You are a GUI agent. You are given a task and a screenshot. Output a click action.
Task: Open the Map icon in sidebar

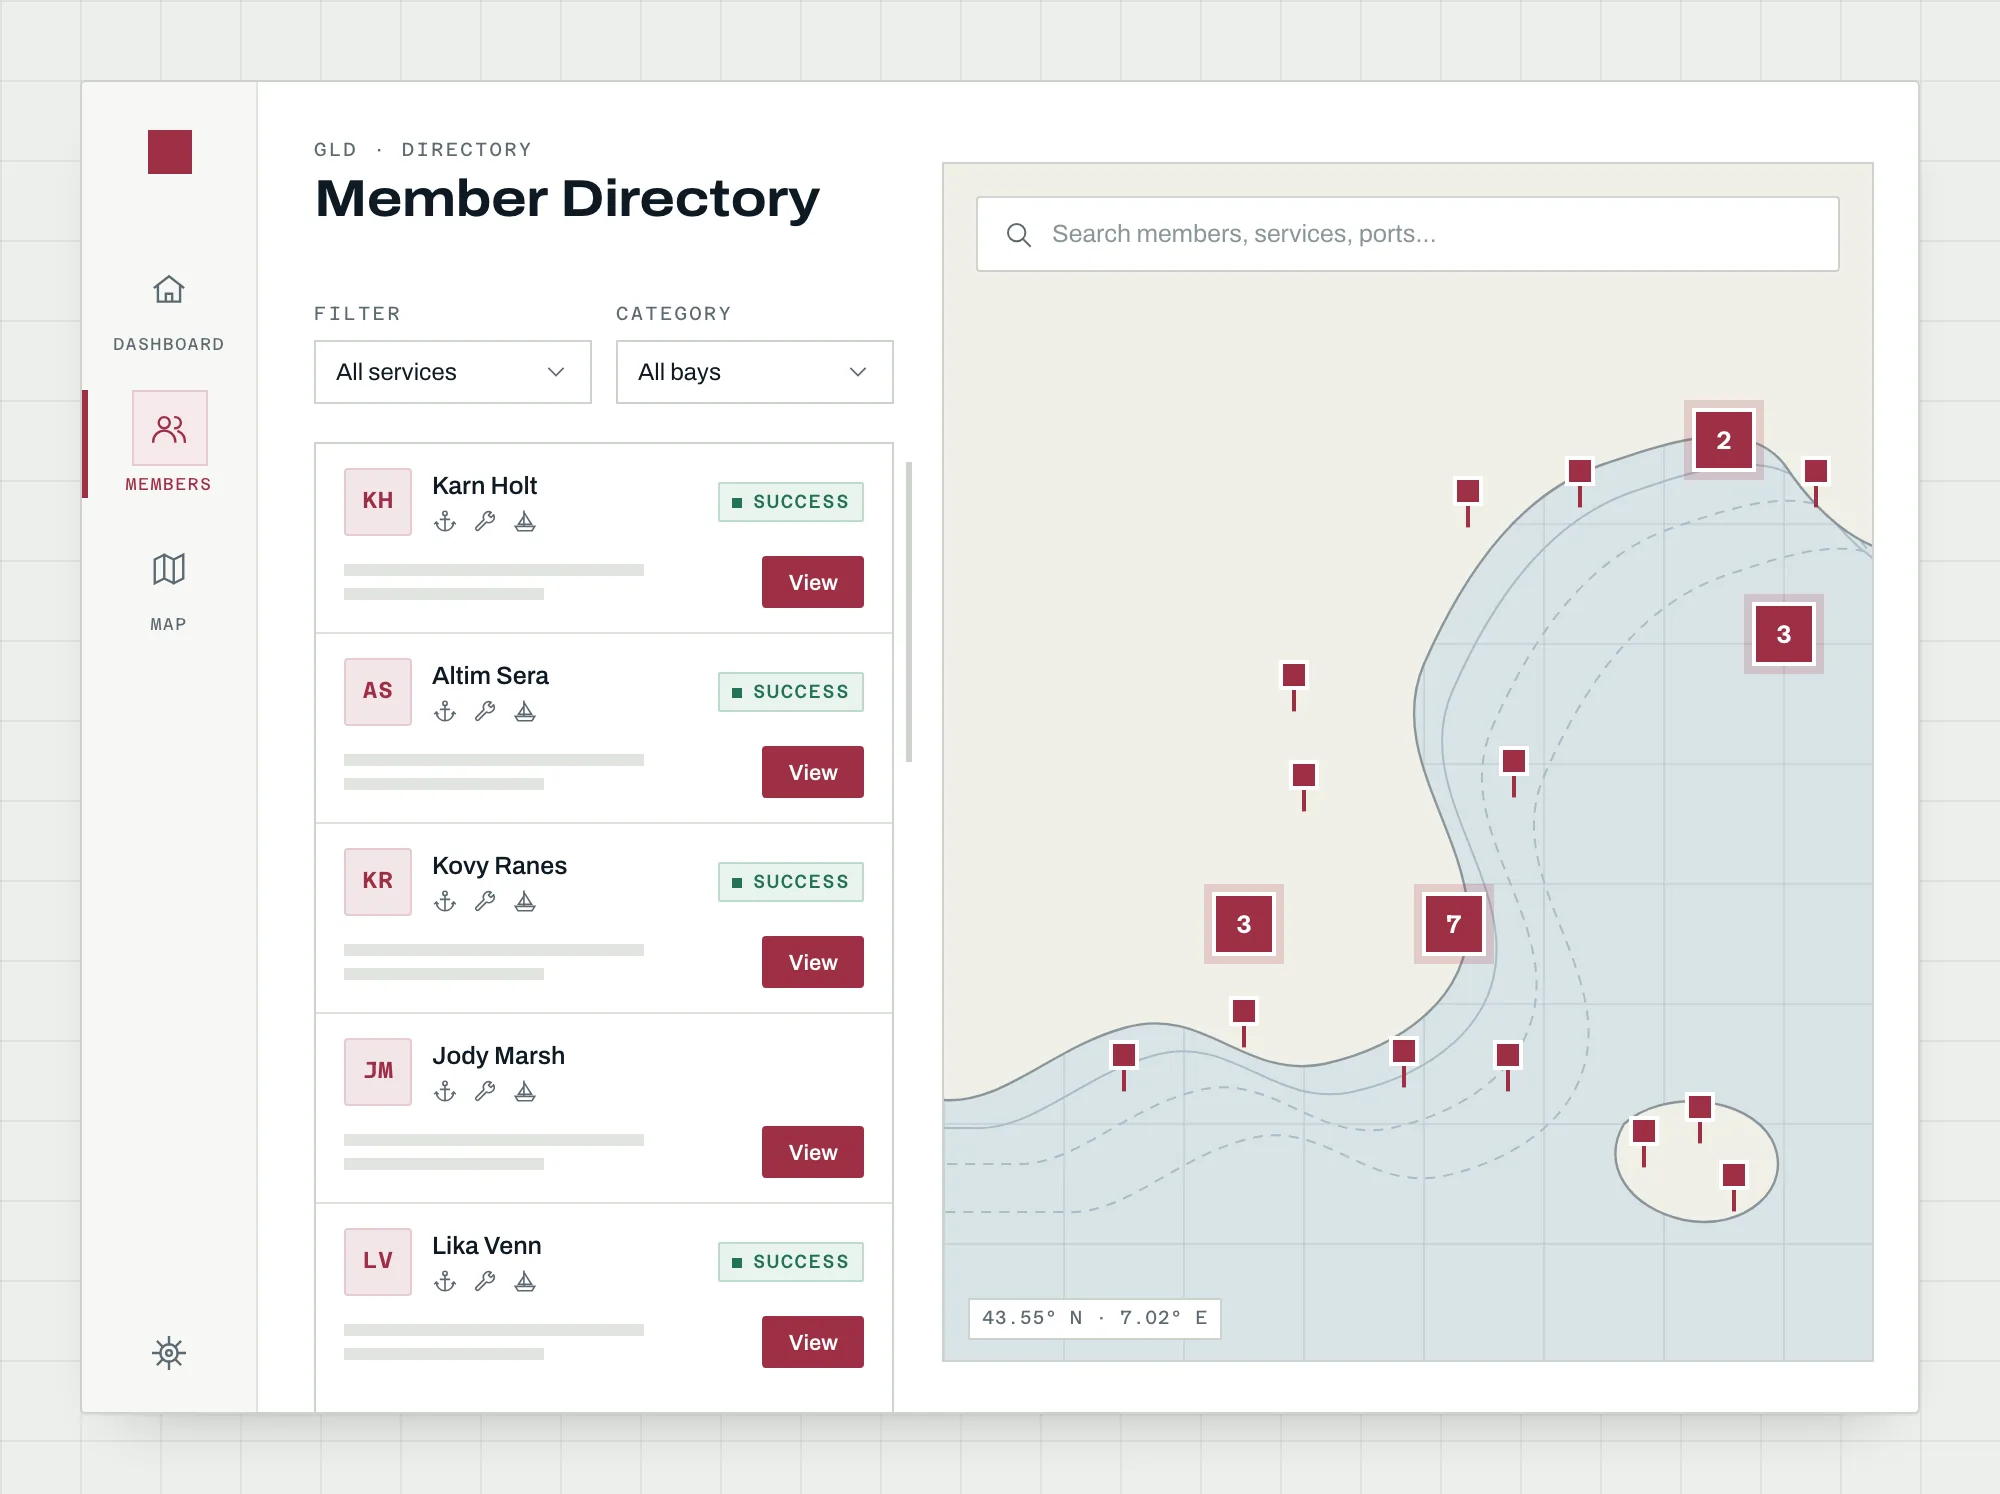point(169,569)
